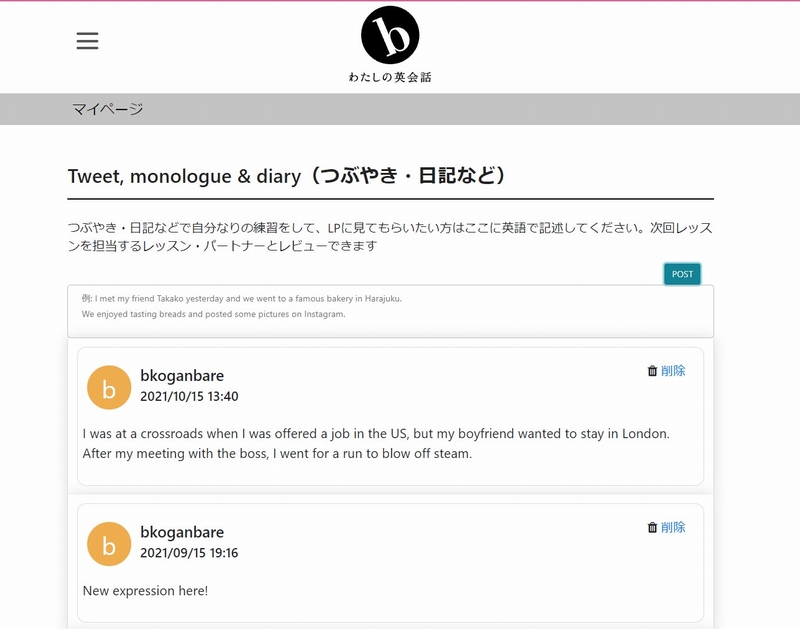Focus the diary text input box
The image size is (800, 629).
[x=390, y=311]
